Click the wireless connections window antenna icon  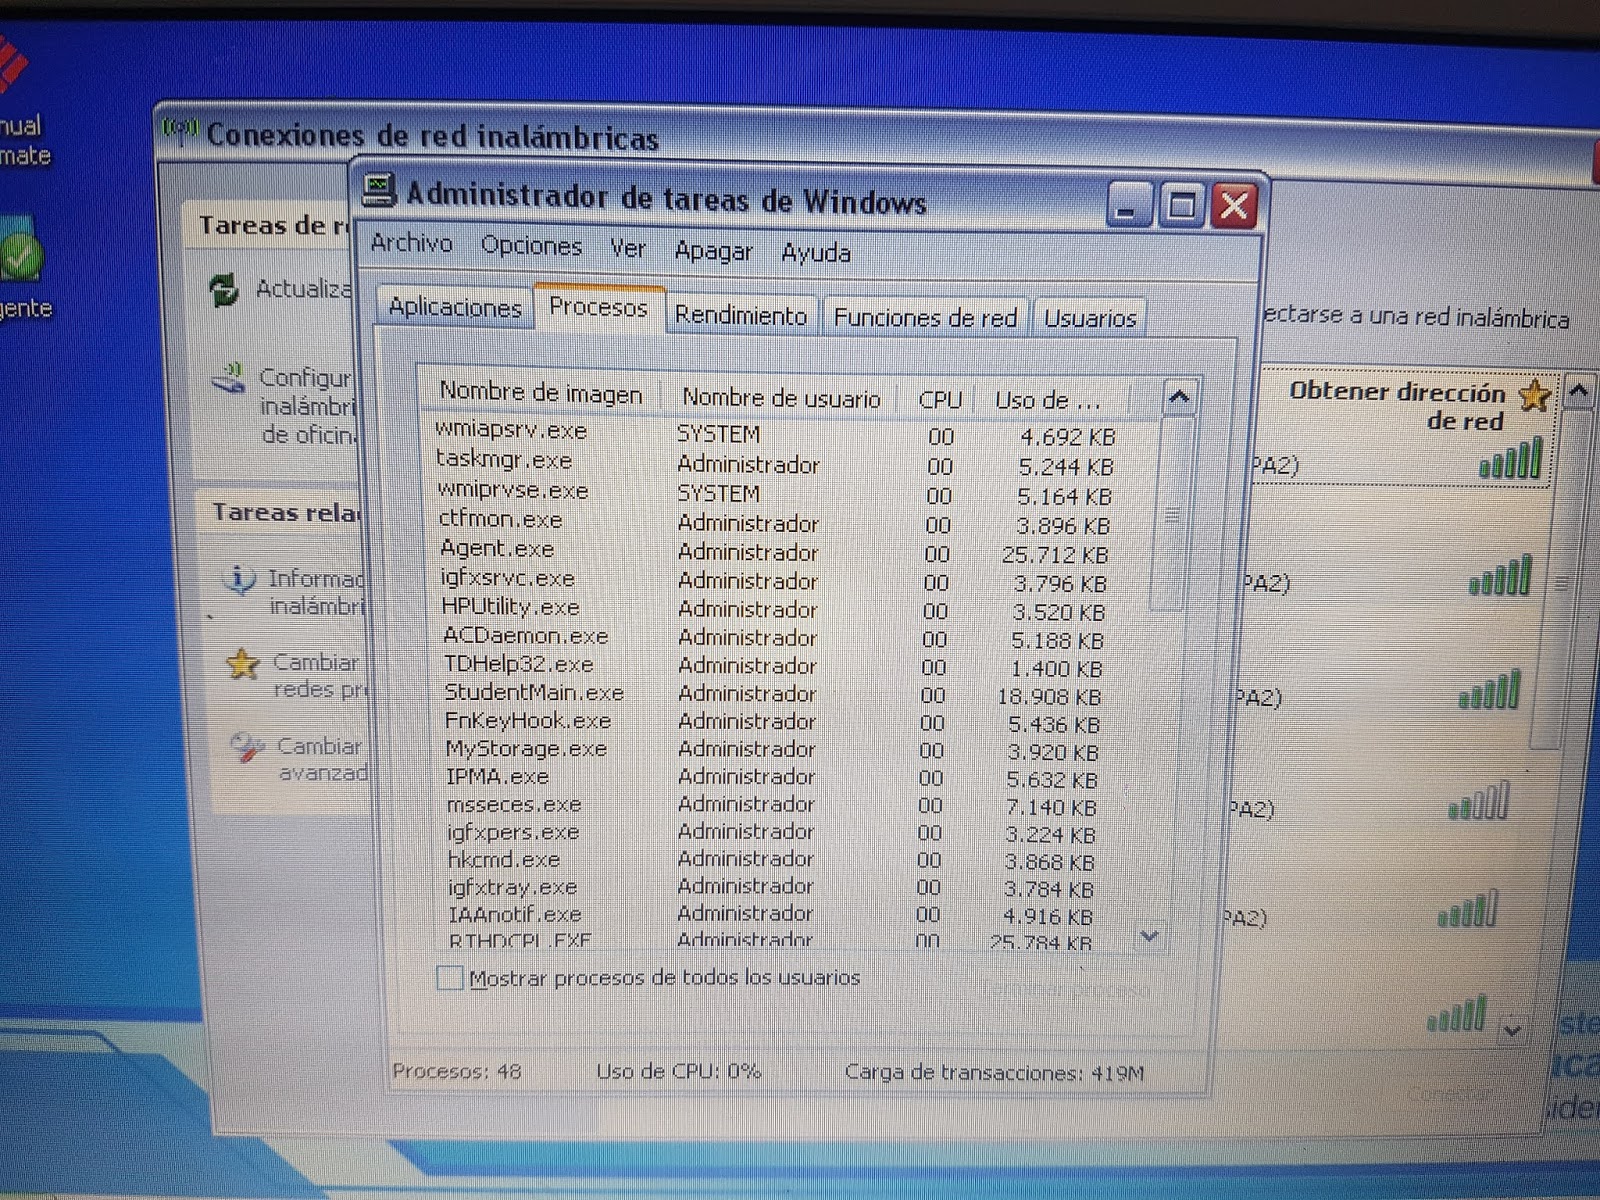click(x=180, y=130)
